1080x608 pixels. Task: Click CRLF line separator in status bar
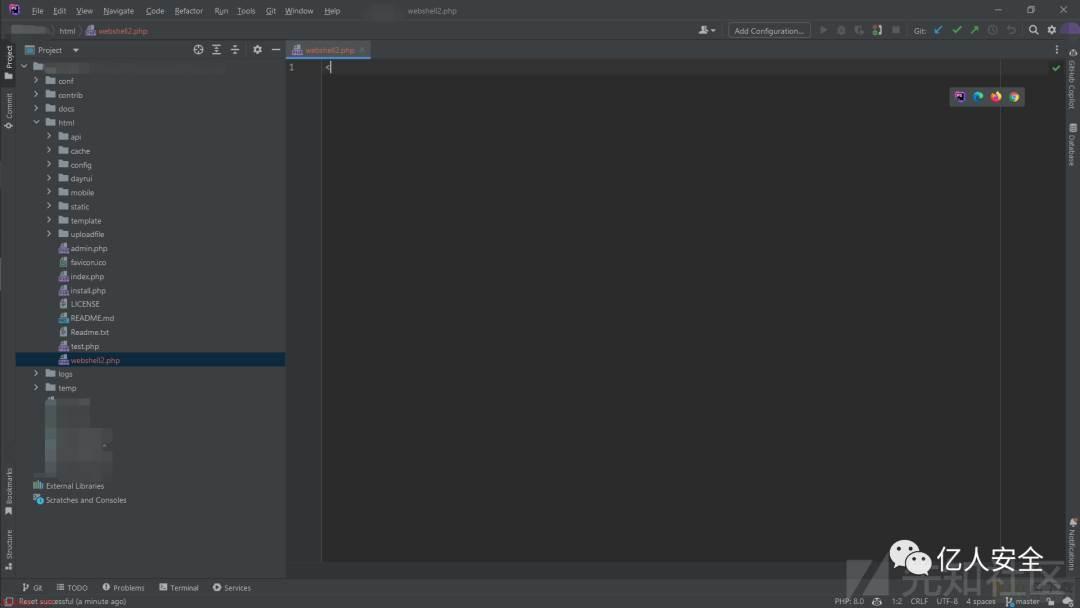(x=919, y=601)
